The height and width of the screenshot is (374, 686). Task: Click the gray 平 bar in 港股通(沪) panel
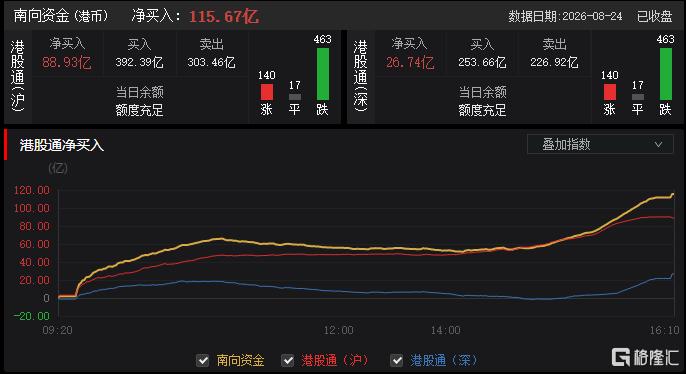click(x=295, y=97)
